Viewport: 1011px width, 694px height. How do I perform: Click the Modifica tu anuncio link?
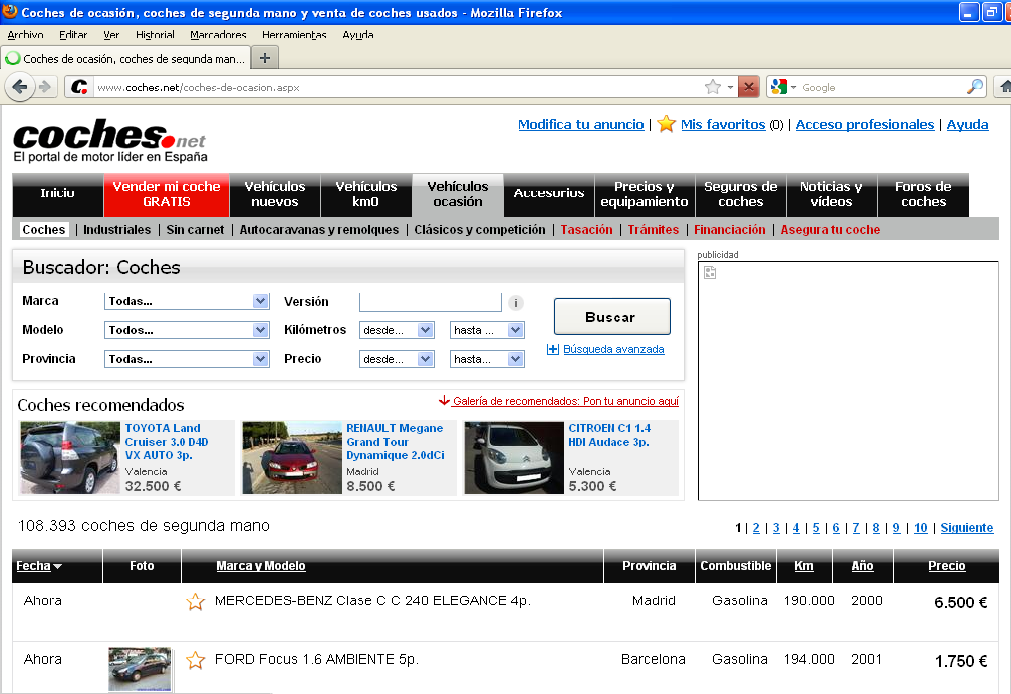pyautogui.click(x=581, y=124)
